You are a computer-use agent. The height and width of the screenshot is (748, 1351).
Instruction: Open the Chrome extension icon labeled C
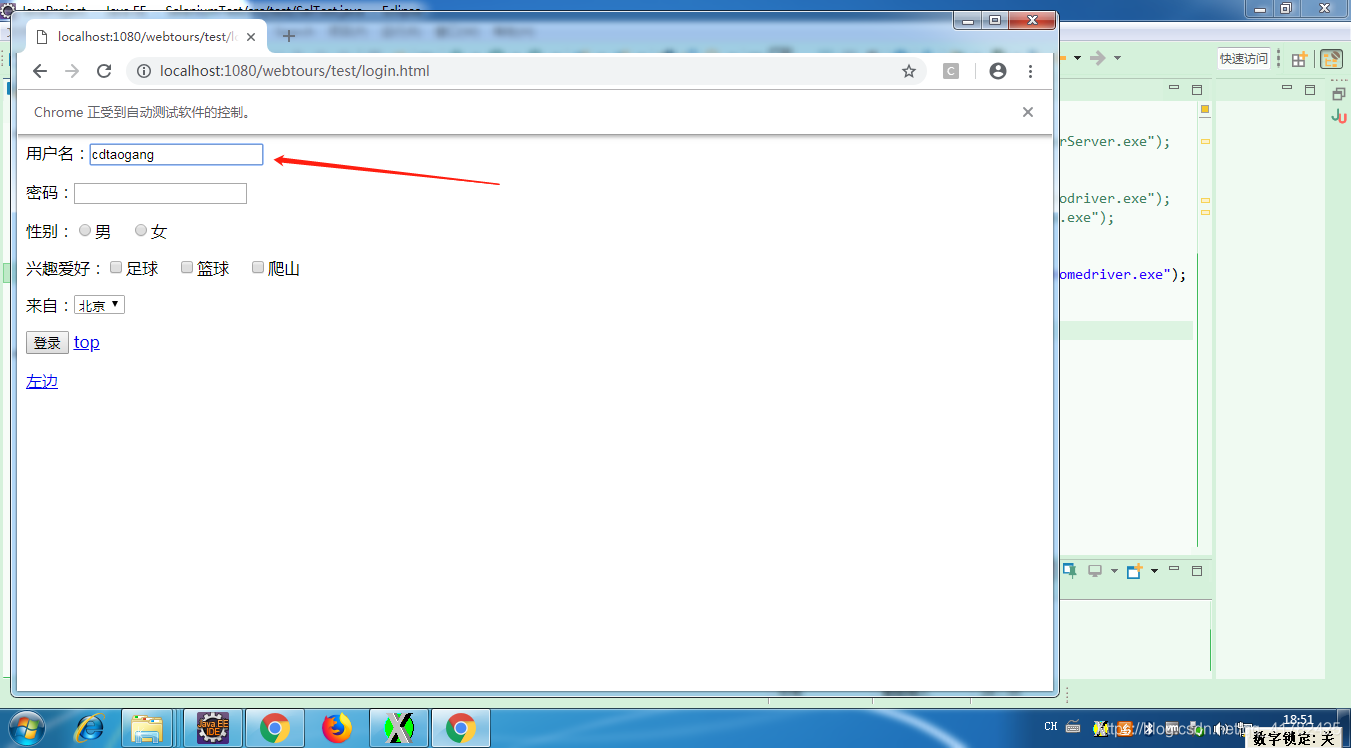[952, 71]
